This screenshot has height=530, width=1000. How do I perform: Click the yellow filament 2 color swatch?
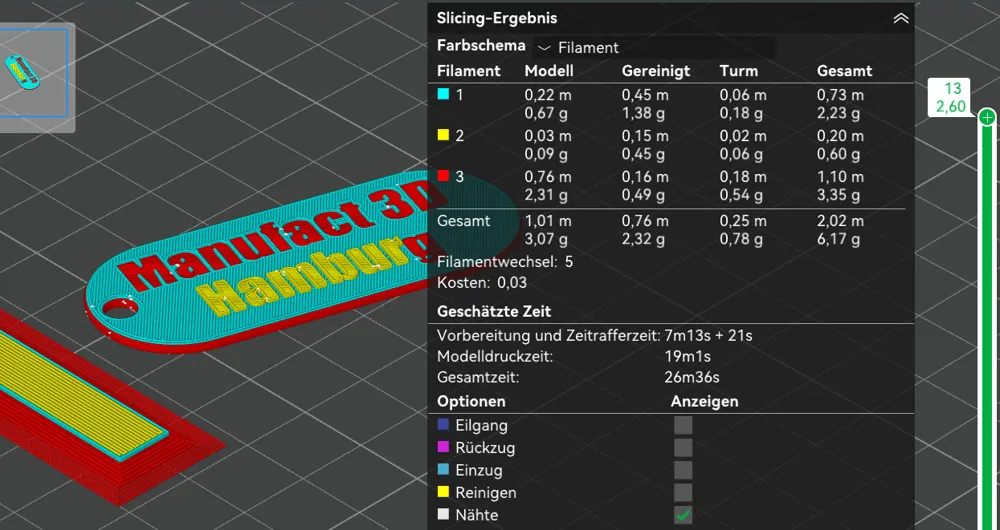pos(443,135)
